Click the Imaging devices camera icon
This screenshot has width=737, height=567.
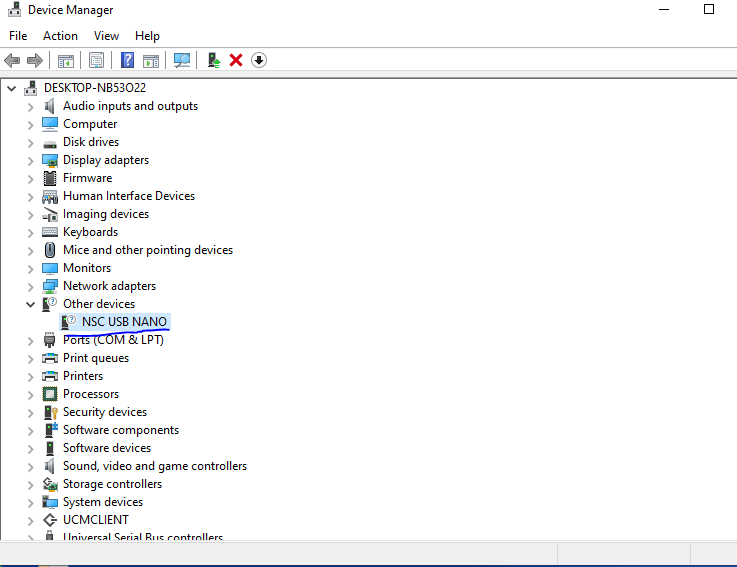(50, 214)
